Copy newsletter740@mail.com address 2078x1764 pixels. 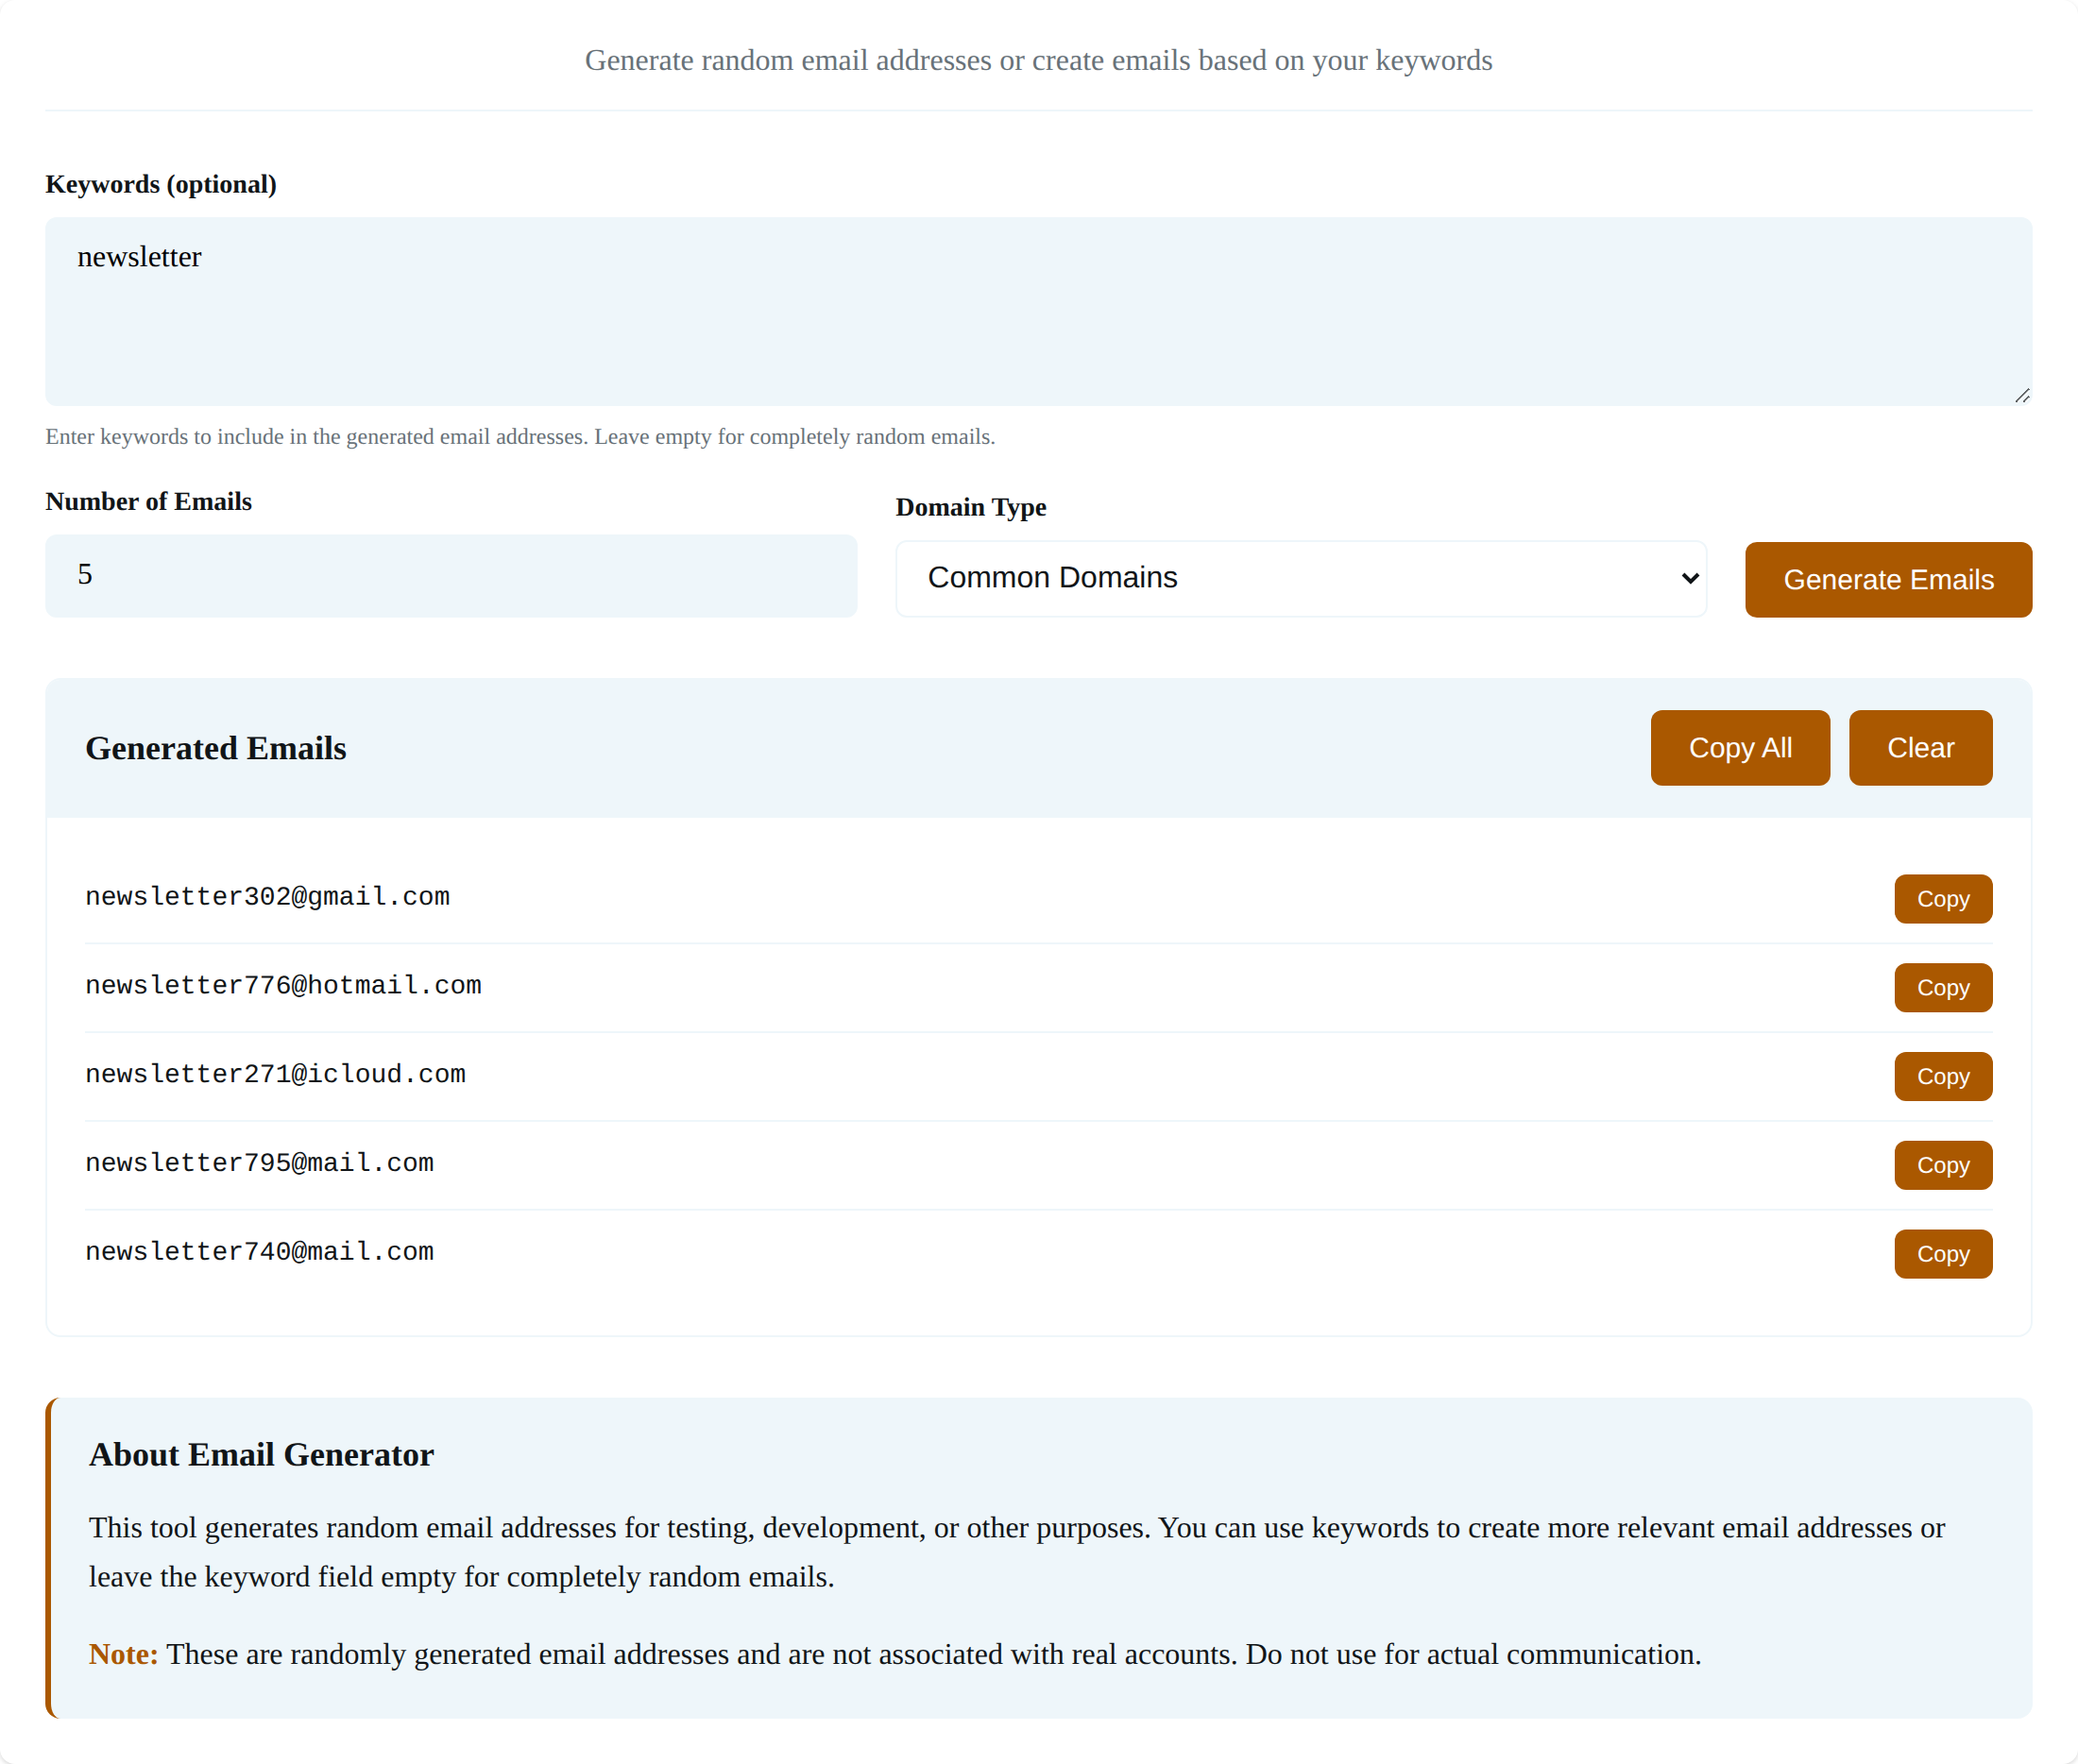click(1943, 1253)
